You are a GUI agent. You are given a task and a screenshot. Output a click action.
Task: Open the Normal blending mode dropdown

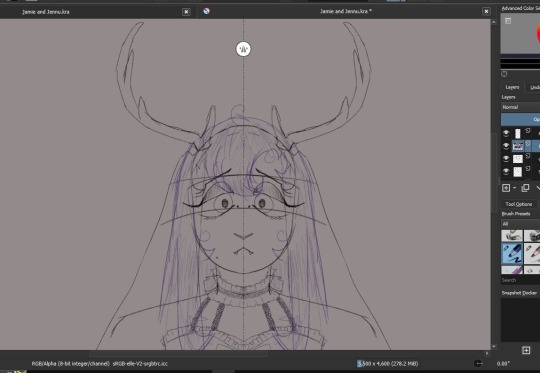[x=520, y=107]
